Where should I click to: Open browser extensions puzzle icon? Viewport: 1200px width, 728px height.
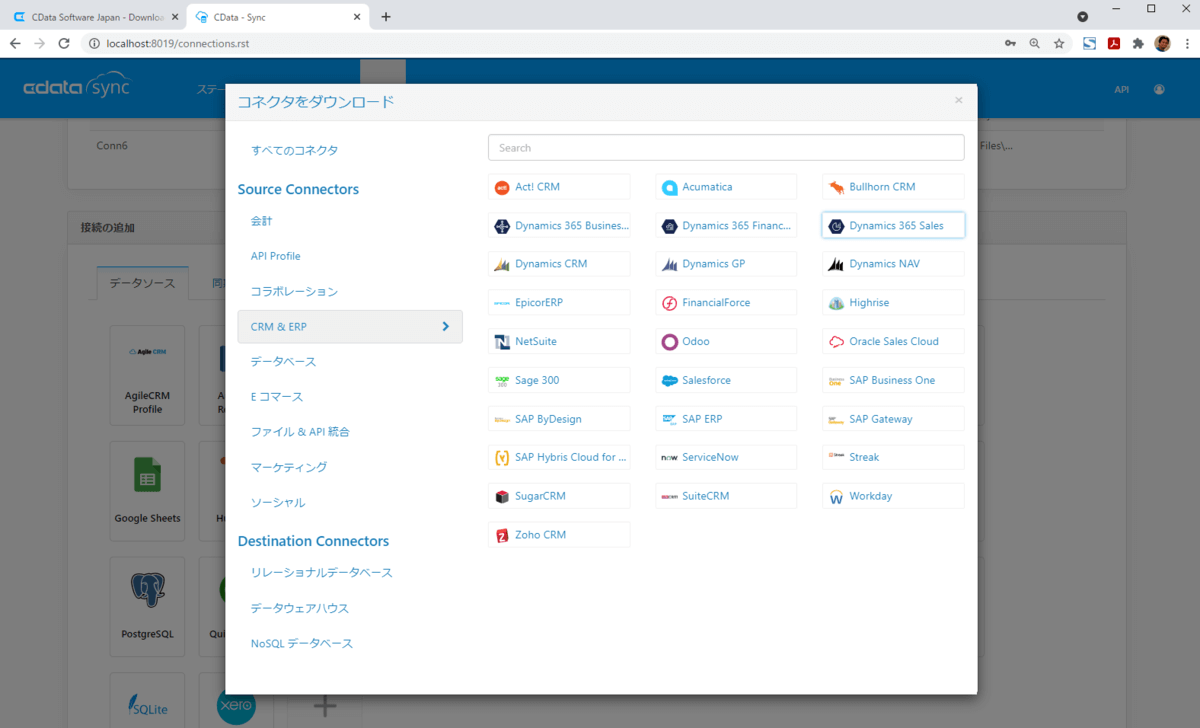[1138, 44]
